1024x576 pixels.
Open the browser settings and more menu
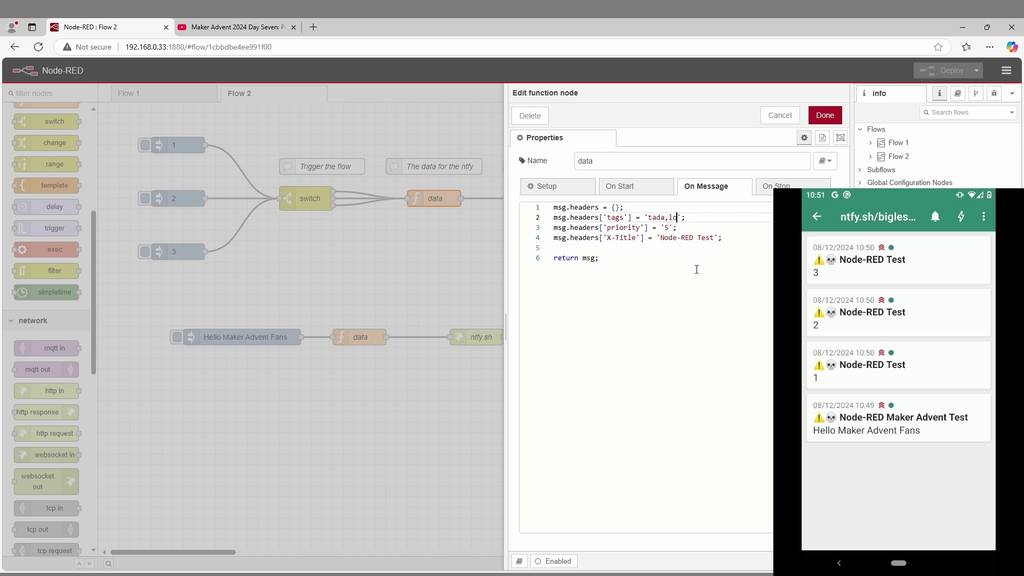989,47
